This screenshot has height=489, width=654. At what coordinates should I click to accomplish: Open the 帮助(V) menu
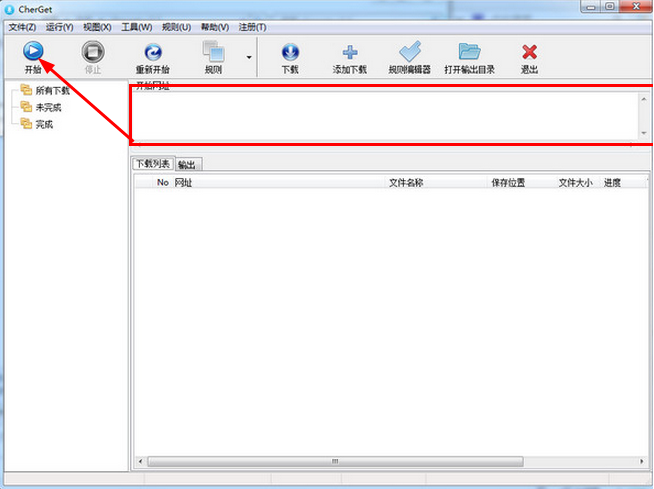pos(215,27)
